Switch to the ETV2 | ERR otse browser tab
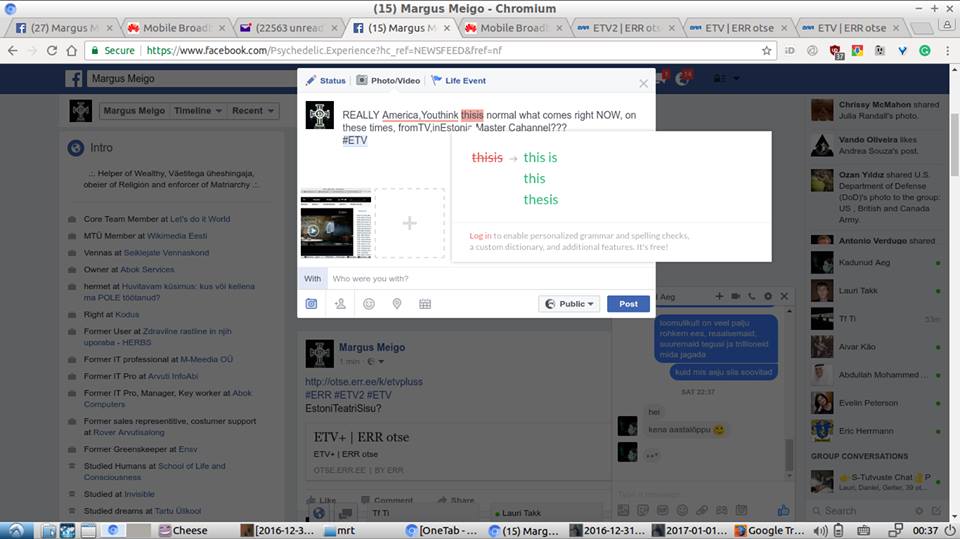Image resolution: width=960 pixels, height=539 pixels. (x=624, y=28)
